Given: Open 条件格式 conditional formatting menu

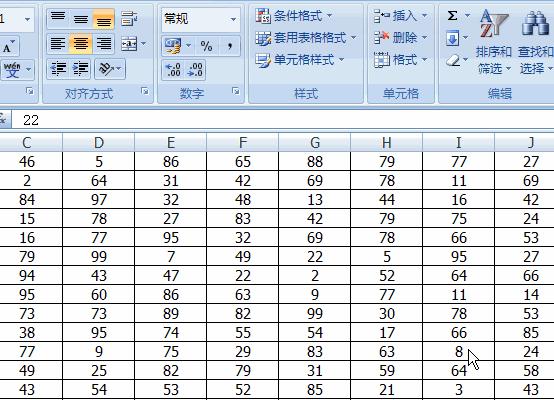Looking at the screenshot, I should click(x=294, y=16).
